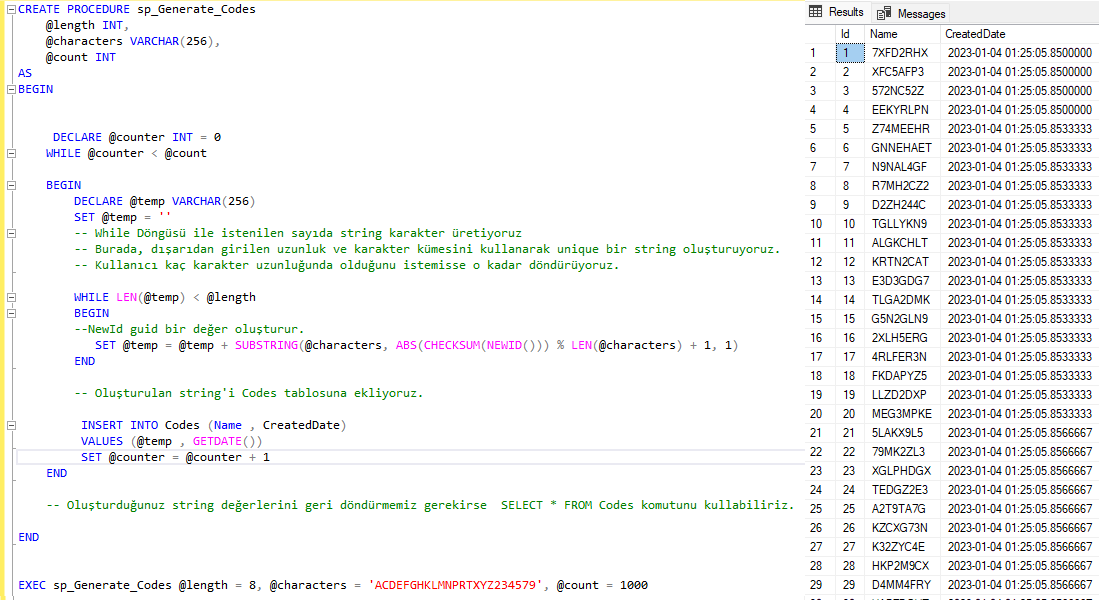
Task: Click the Name cell E3D3GDG7
Action: pyautogui.click(x=901, y=280)
